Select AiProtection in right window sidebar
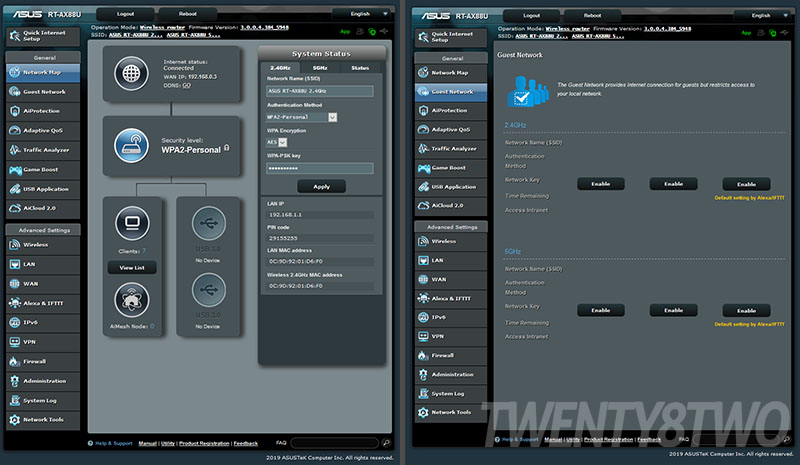This screenshot has width=800, height=465. [451, 111]
